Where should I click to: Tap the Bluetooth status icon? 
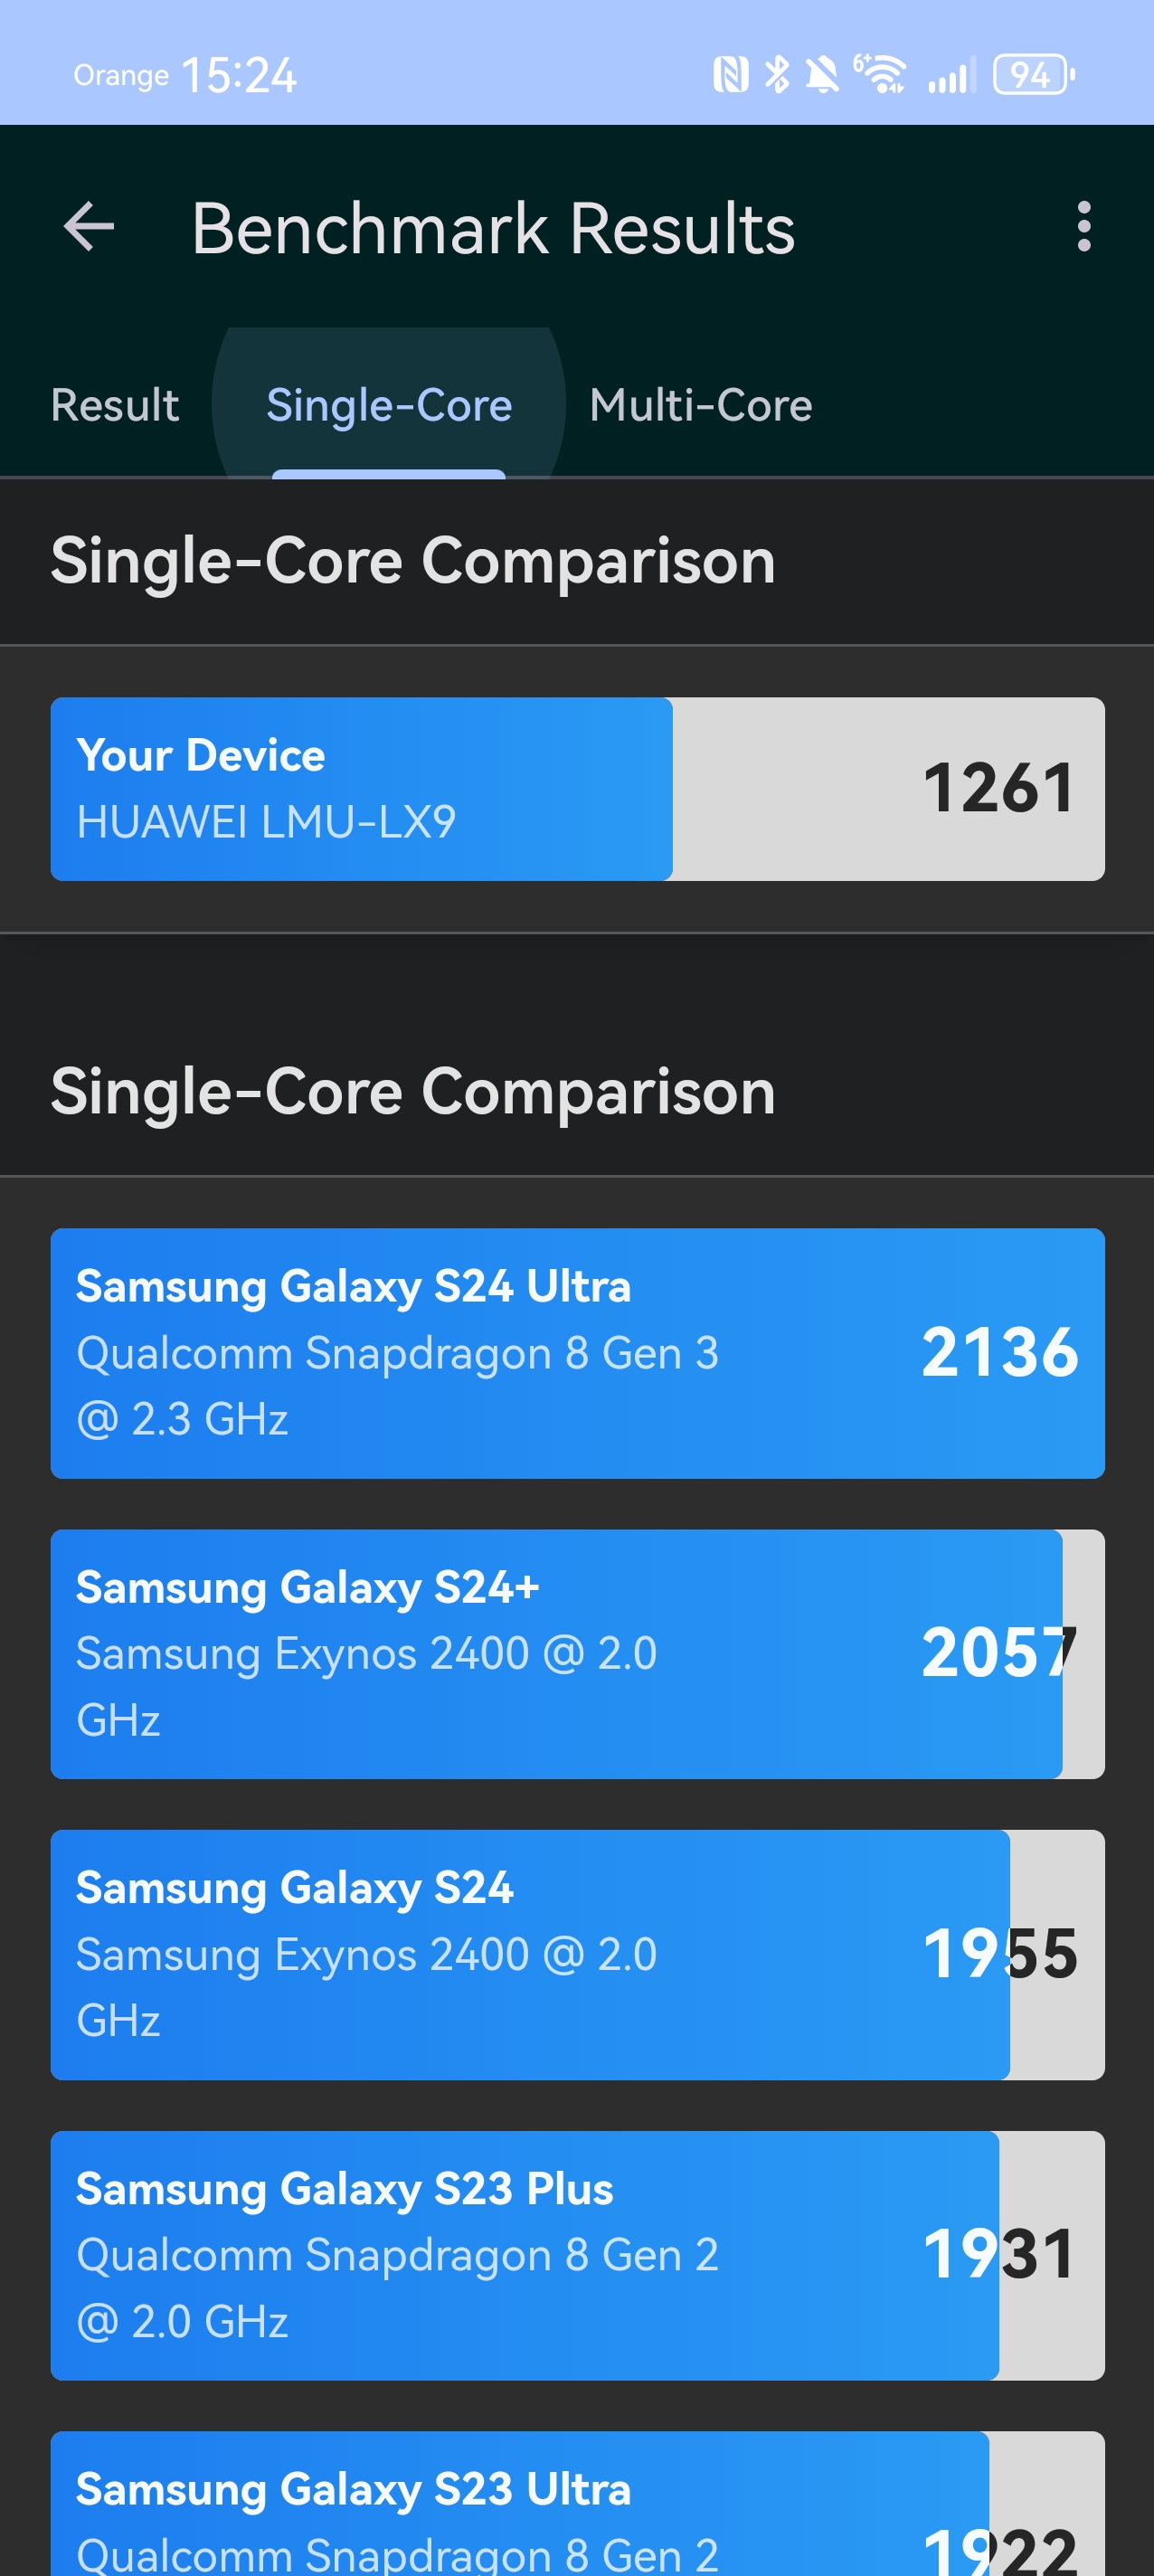pyautogui.click(x=777, y=75)
